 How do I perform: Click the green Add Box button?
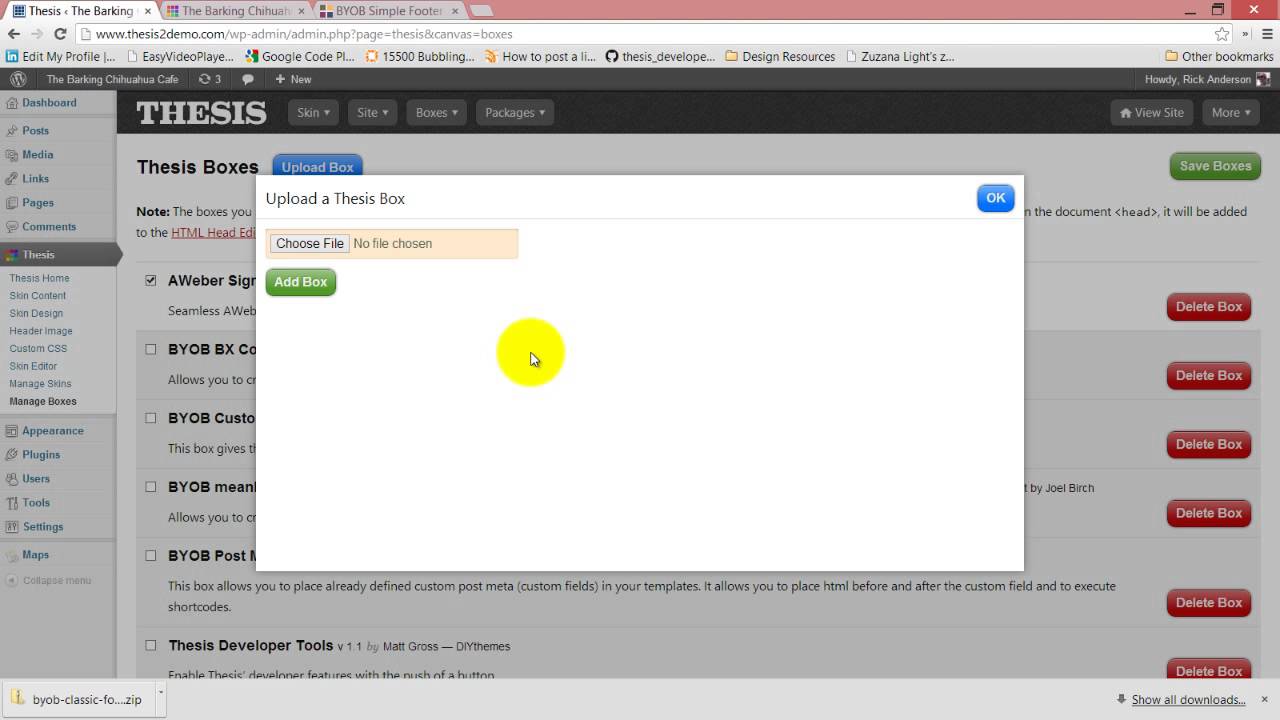(301, 282)
